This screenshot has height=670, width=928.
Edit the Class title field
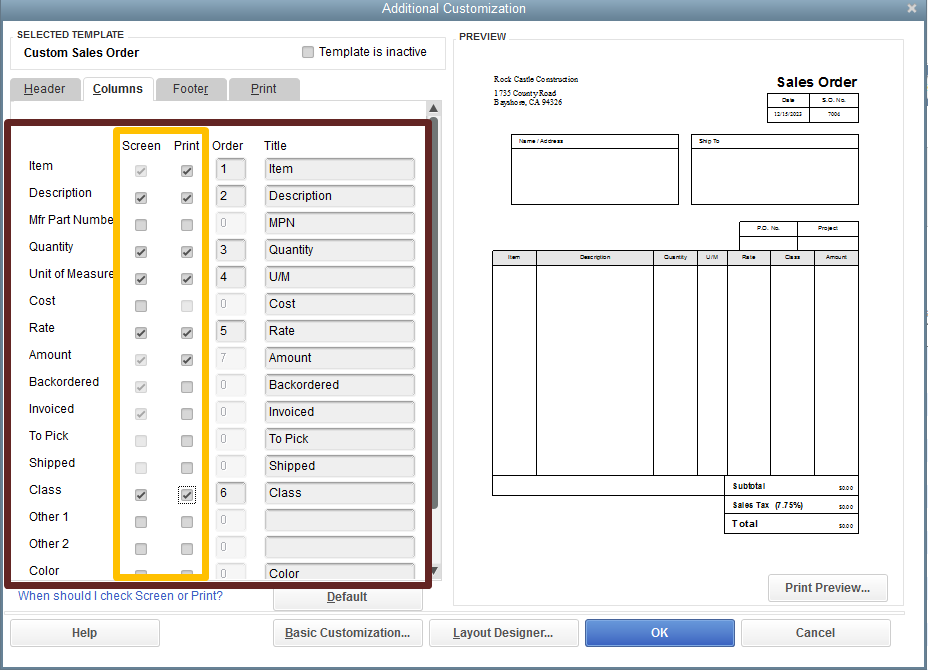[340, 493]
